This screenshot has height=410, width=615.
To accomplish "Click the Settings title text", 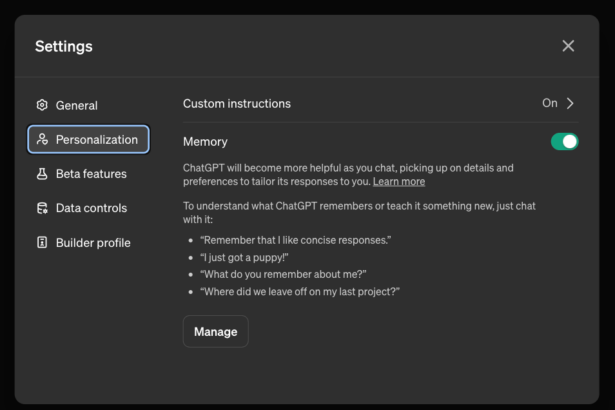I will point(64,46).
